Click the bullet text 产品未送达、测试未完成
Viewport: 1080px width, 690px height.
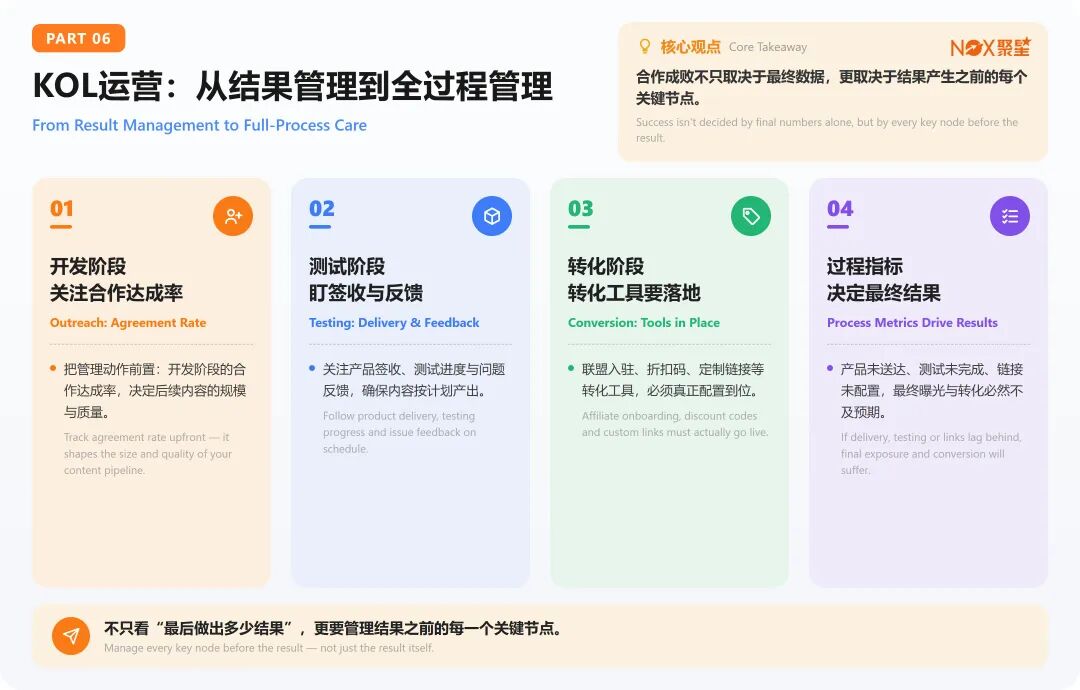click(932, 390)
